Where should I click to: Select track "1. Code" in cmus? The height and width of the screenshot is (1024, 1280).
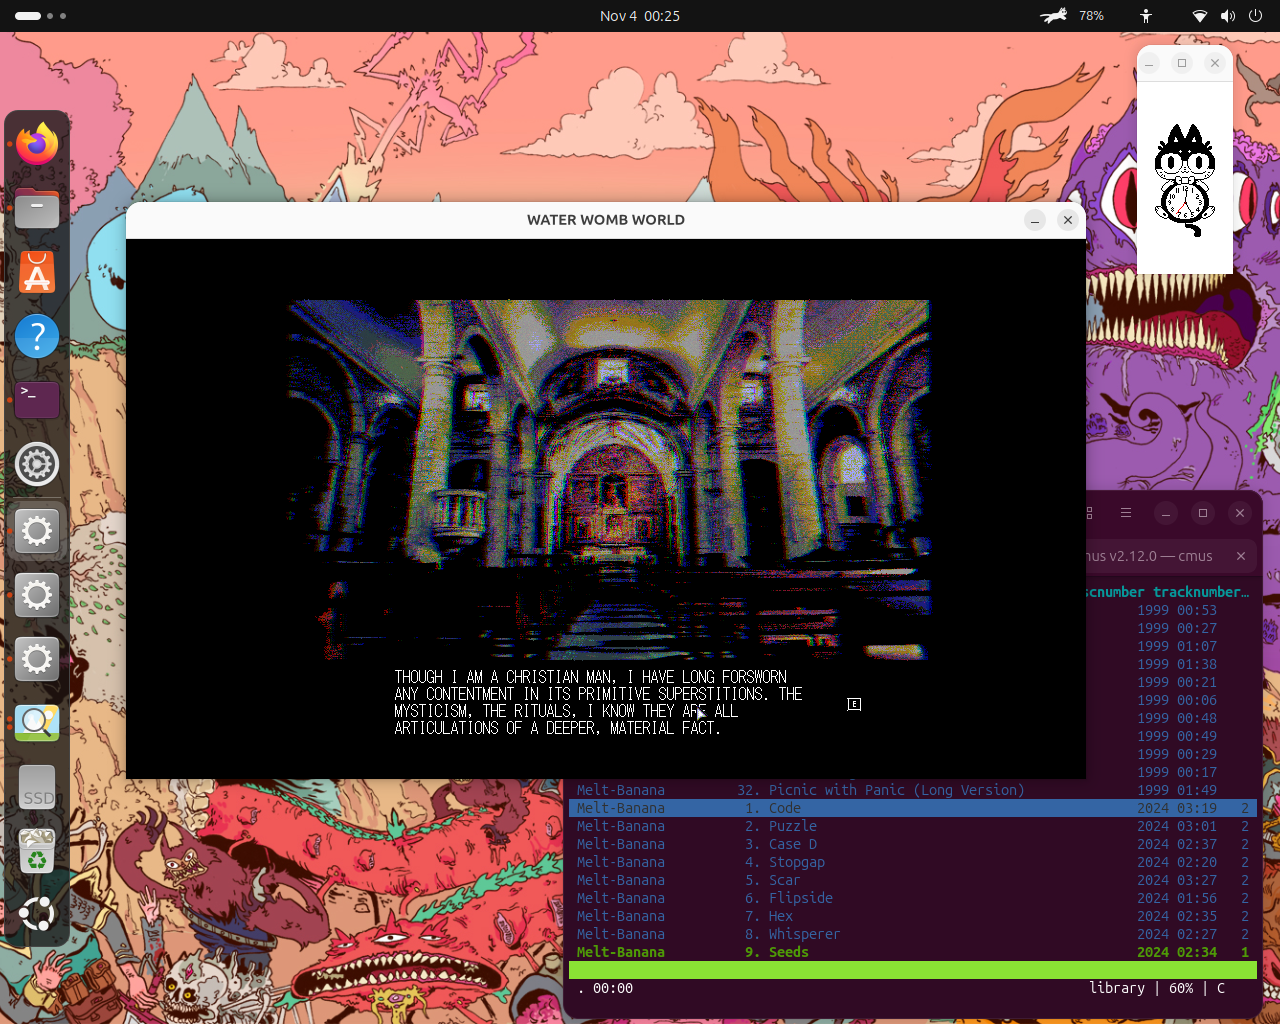click(912, 808)
